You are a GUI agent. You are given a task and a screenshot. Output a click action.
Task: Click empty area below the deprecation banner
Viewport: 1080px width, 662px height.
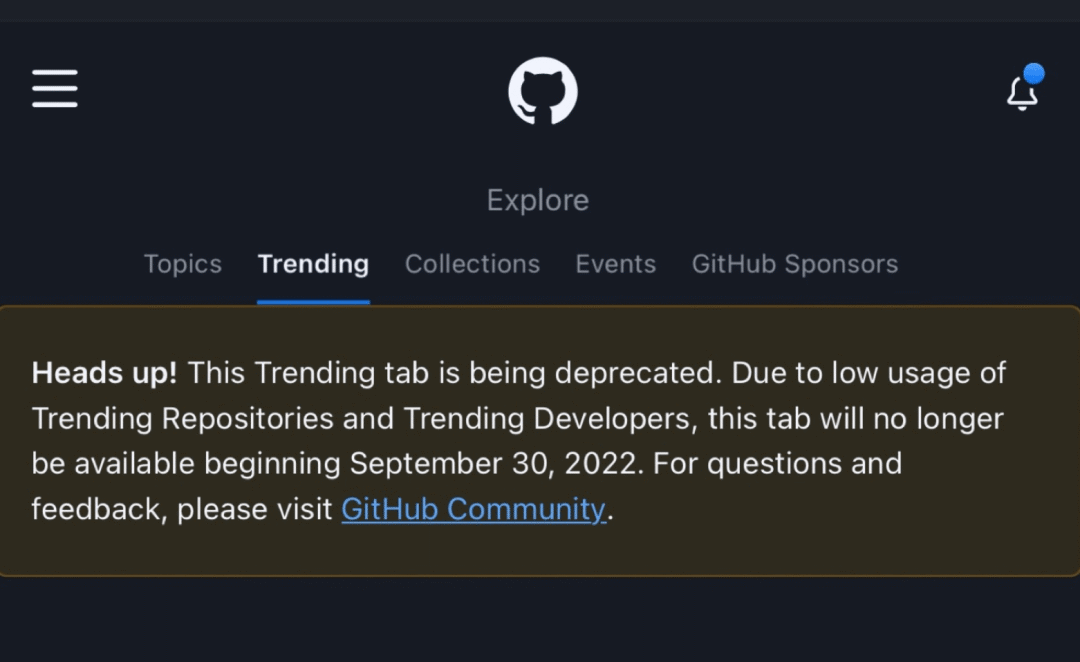tap(540, 620)
